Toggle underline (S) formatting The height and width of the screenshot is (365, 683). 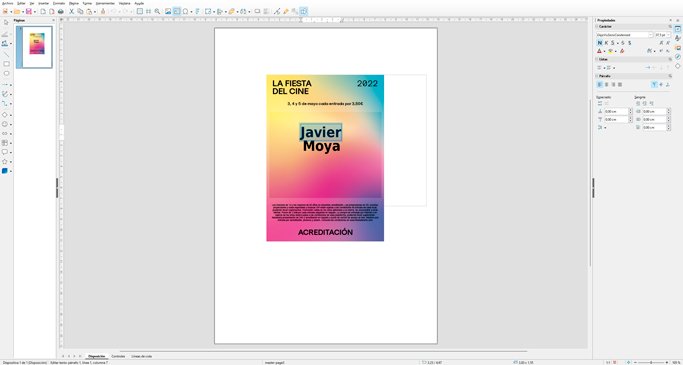point(613,43)
